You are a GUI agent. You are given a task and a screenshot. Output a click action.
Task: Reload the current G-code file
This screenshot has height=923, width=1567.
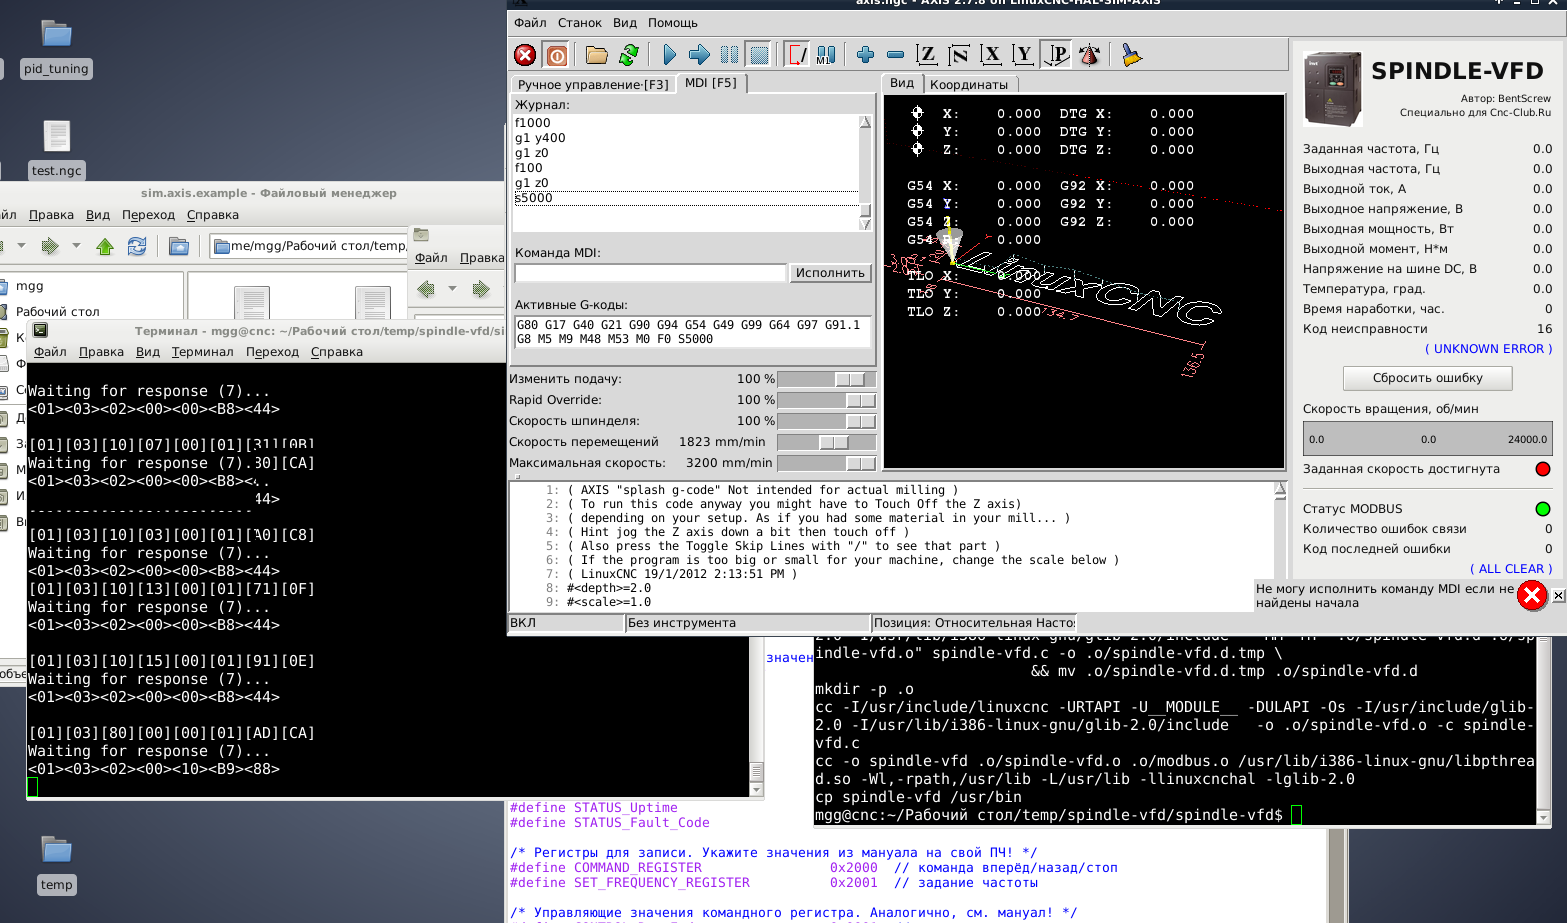(x=629, y=55)
